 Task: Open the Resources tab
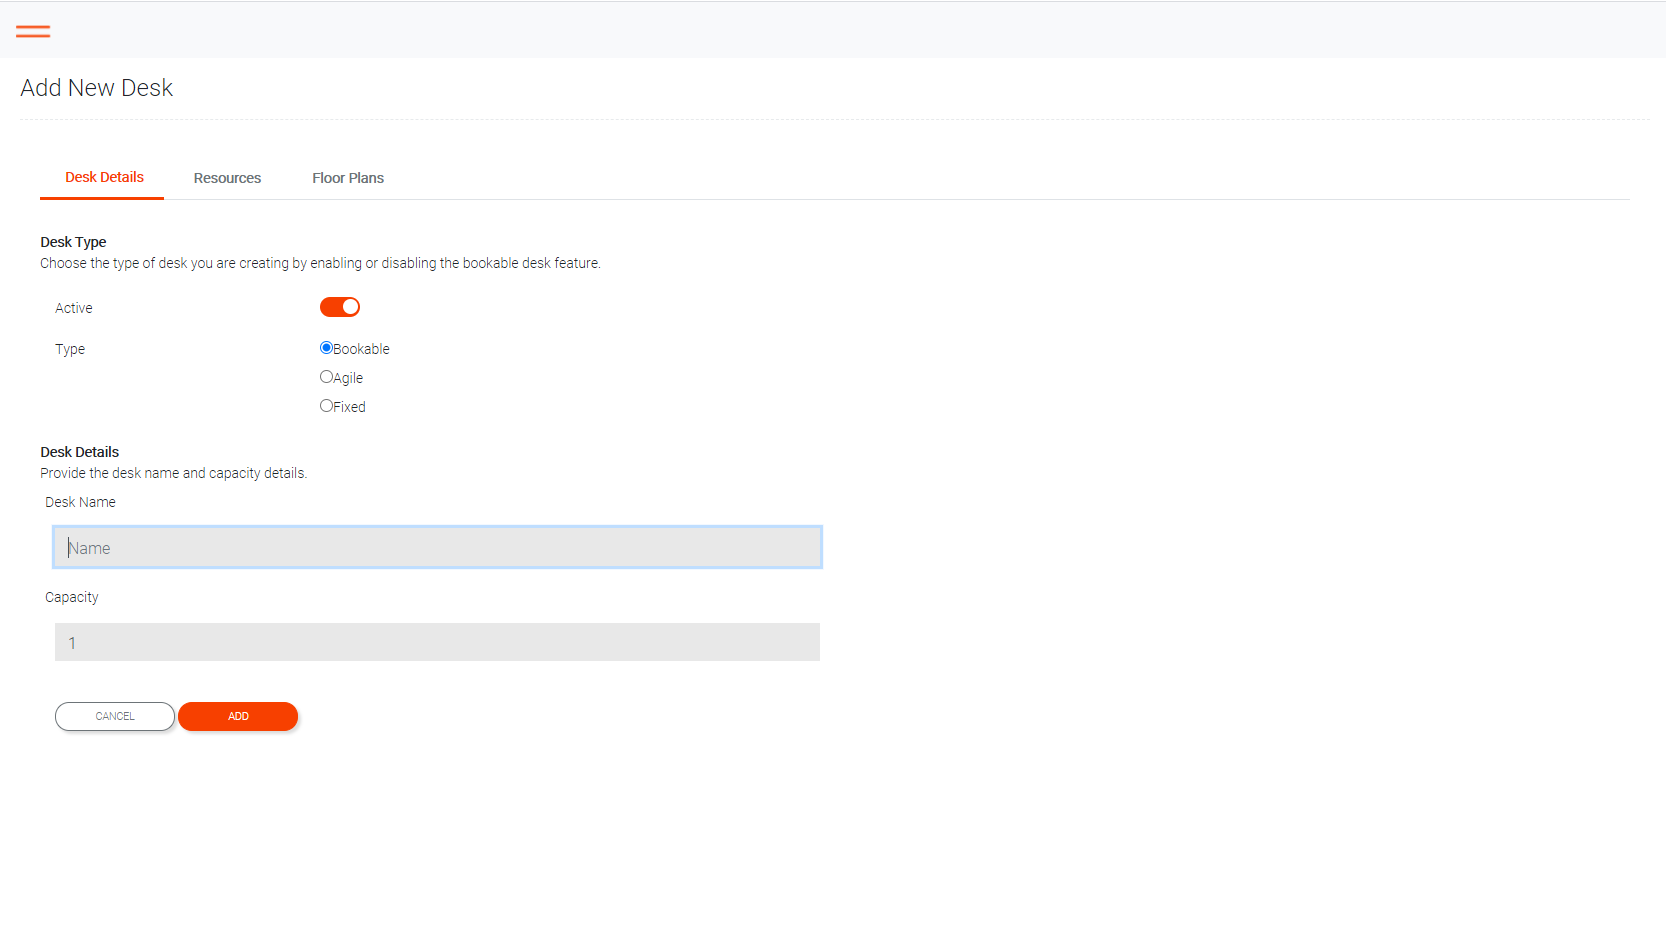(227, 178)
